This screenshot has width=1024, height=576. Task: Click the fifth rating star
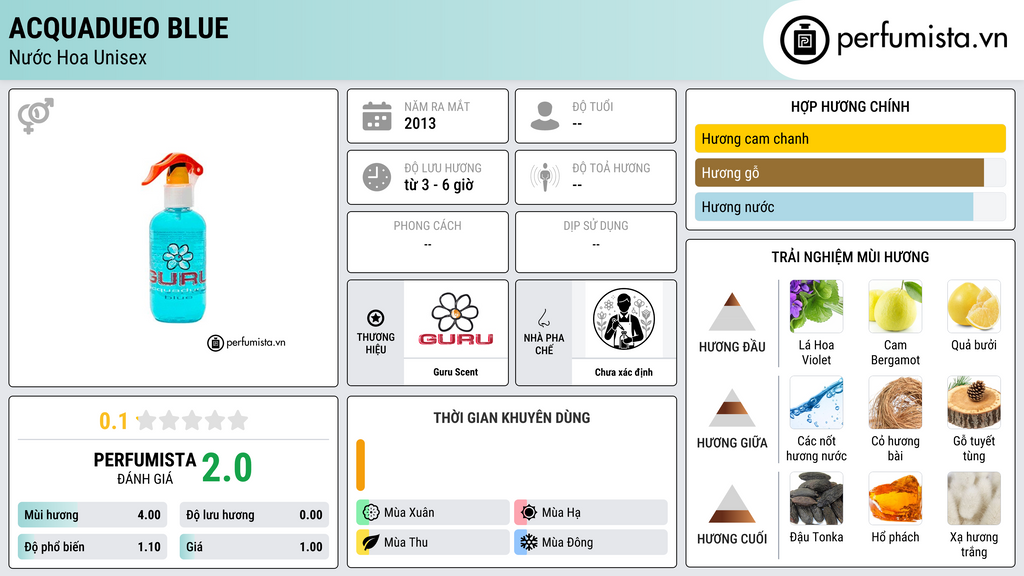pos(238,420)
